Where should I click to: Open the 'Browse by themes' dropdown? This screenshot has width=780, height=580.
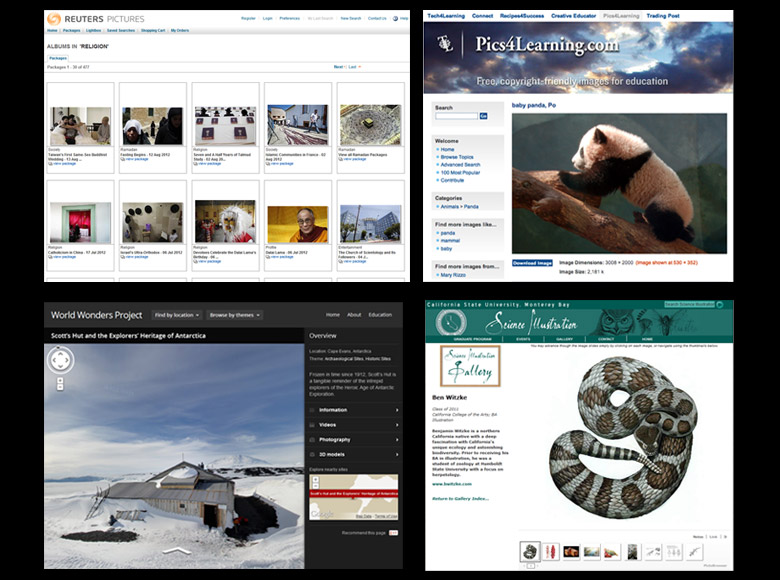point(236,315)
